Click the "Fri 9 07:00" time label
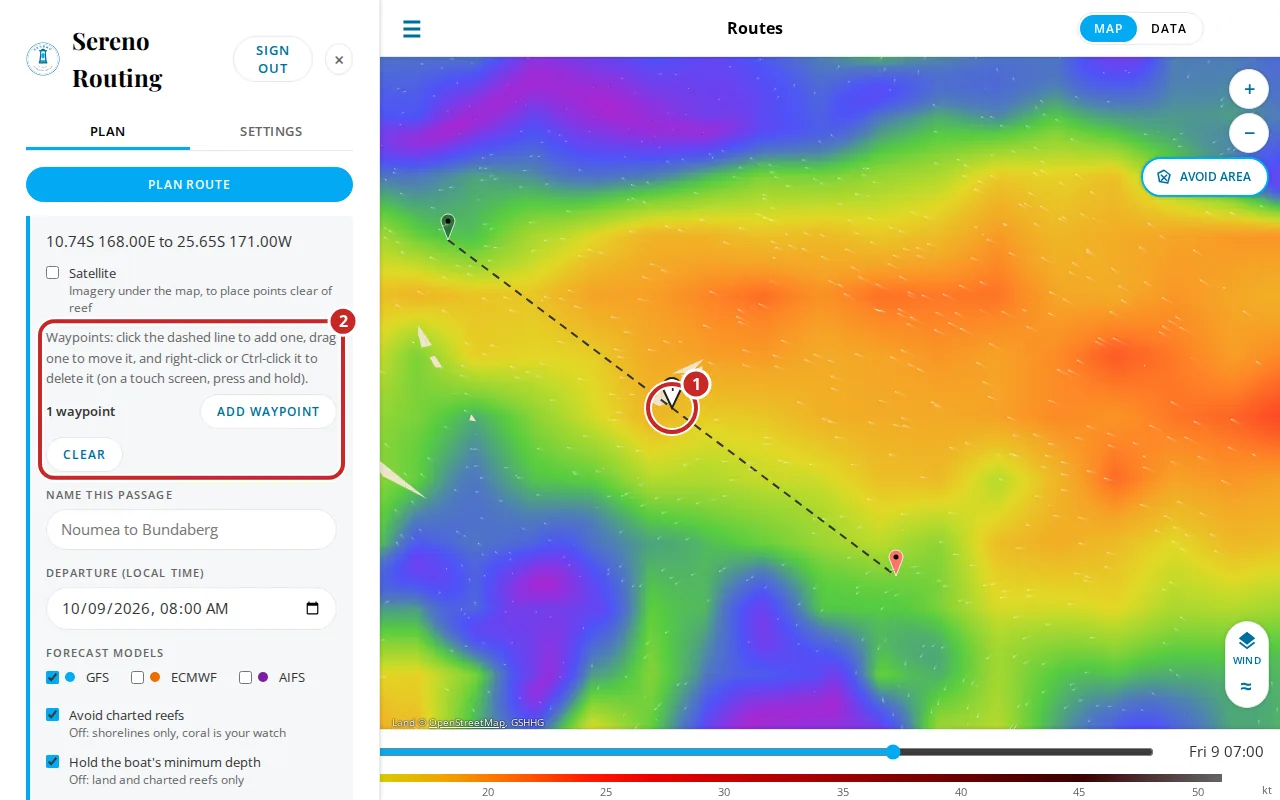The height and width of the screenshot is (800, 1280). point(1226,752)
